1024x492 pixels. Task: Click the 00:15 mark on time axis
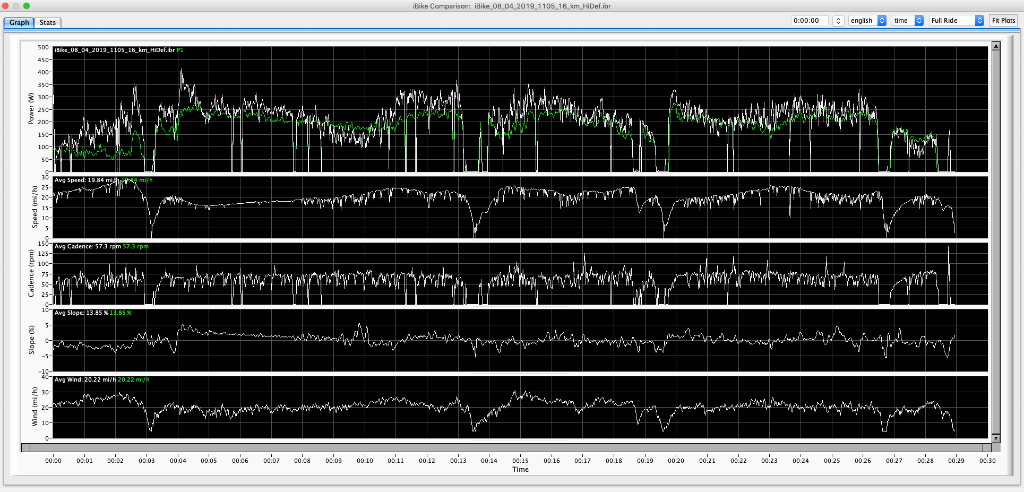click(520, 460)
